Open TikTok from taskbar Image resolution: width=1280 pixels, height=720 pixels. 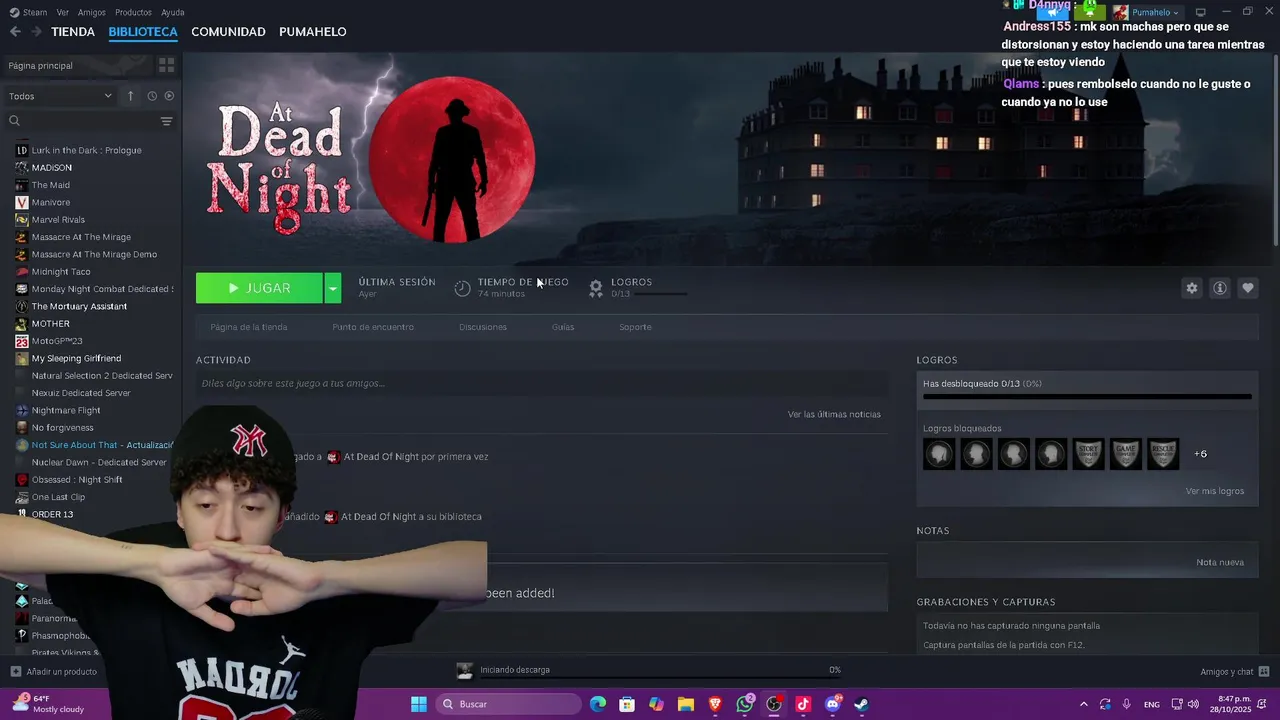(x=803, y=704)
